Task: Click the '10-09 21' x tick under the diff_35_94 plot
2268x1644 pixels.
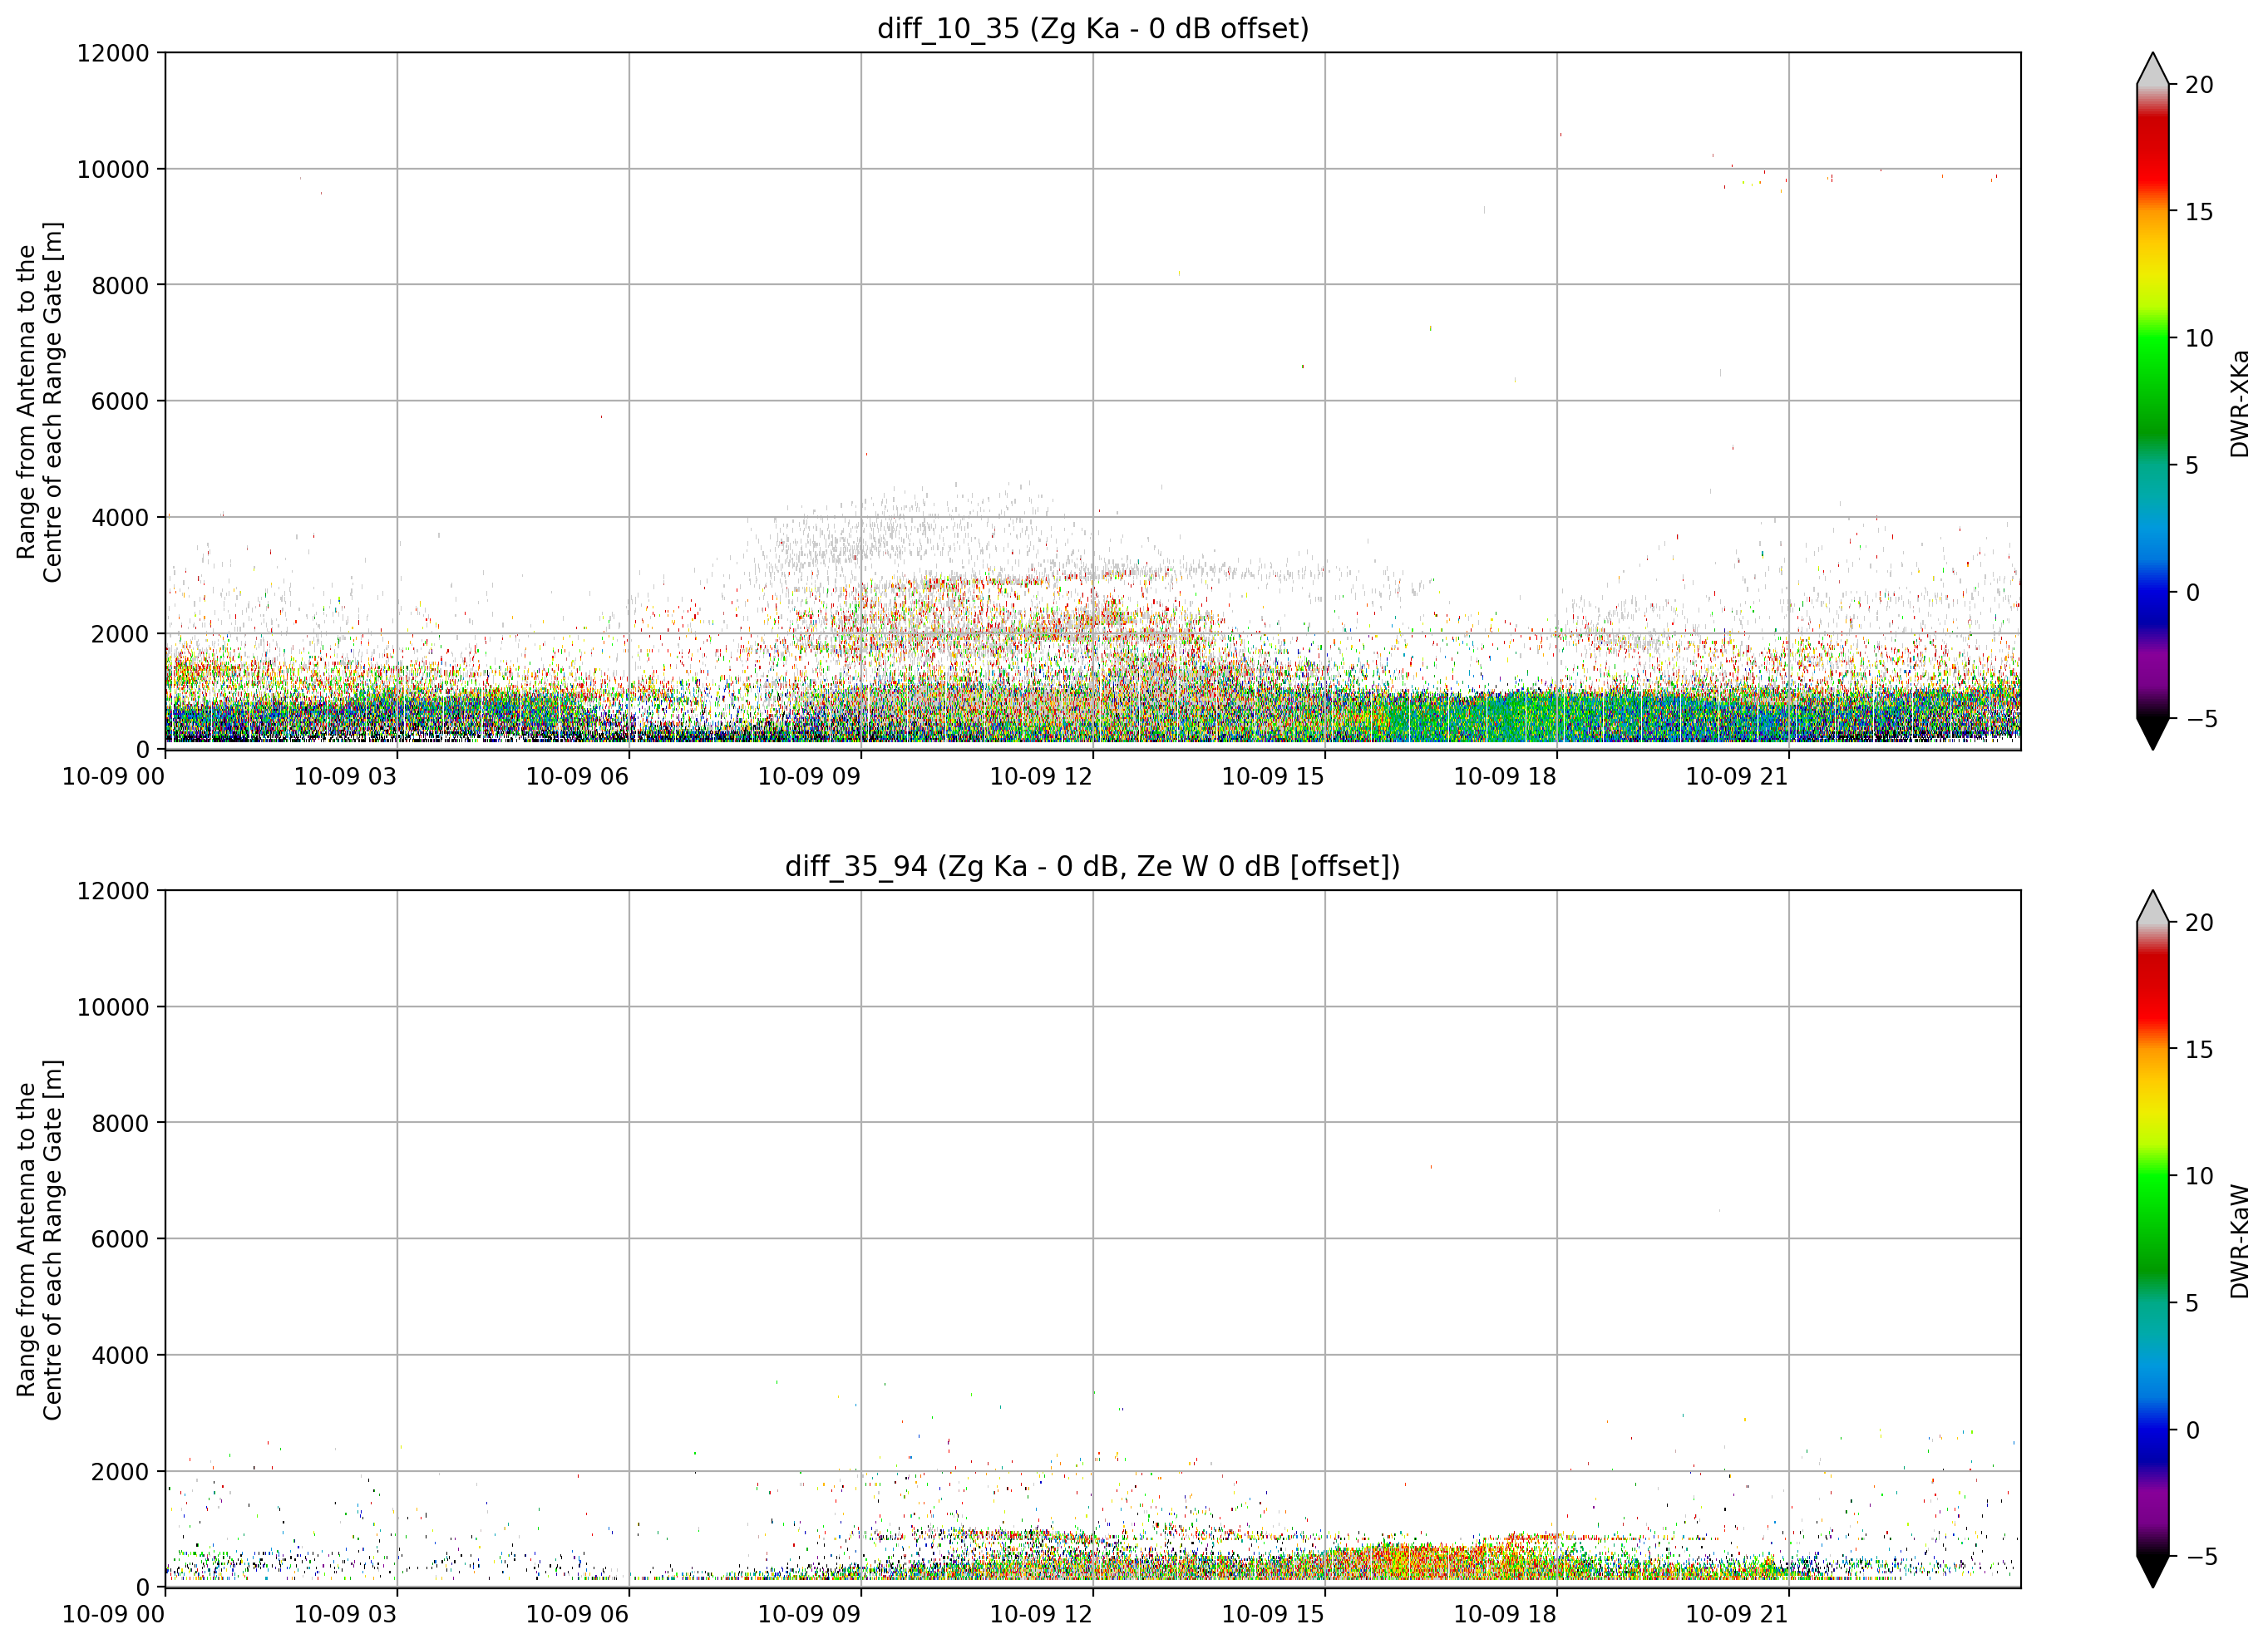Action: [1737, 1615]
